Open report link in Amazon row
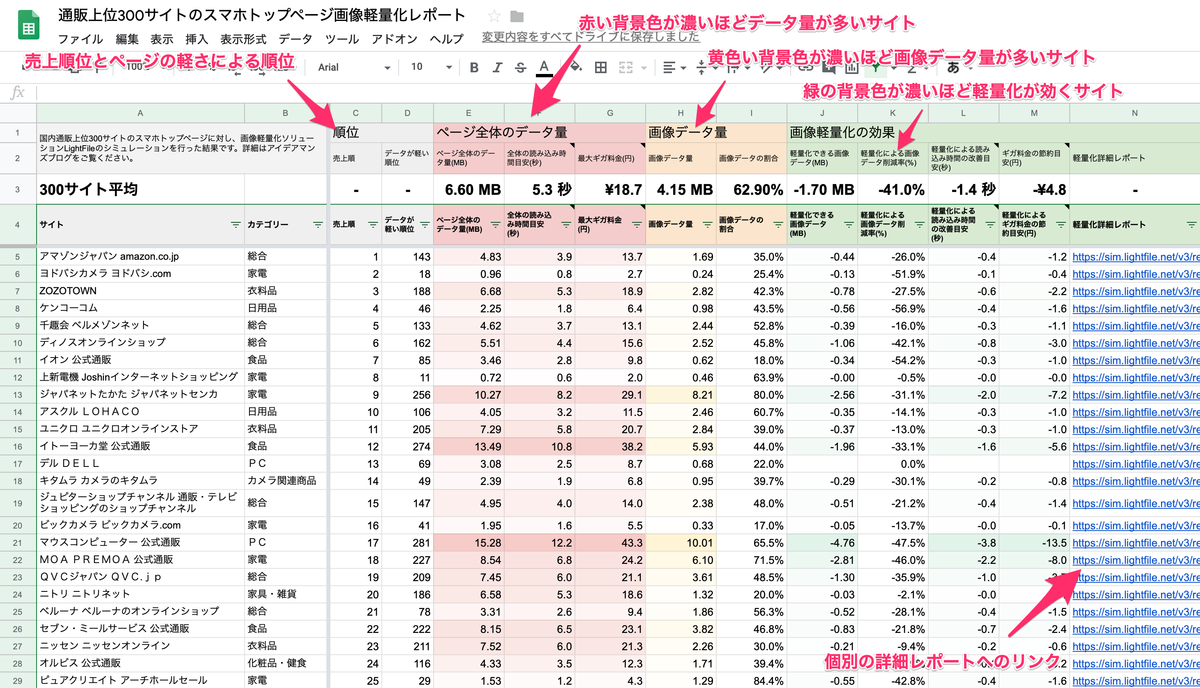Screen dimensions: 1200x688 click(x=1135, y=257)
